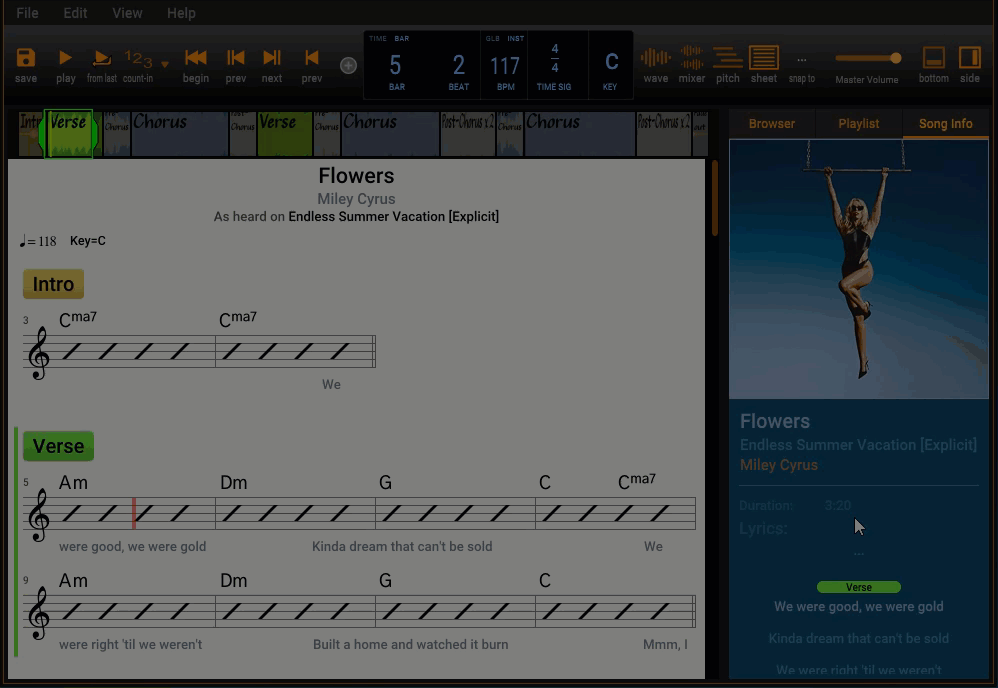Click the round plus add icon
This screenshot has height=688, width=998.
pyautogui.click(x=348, y=65)
